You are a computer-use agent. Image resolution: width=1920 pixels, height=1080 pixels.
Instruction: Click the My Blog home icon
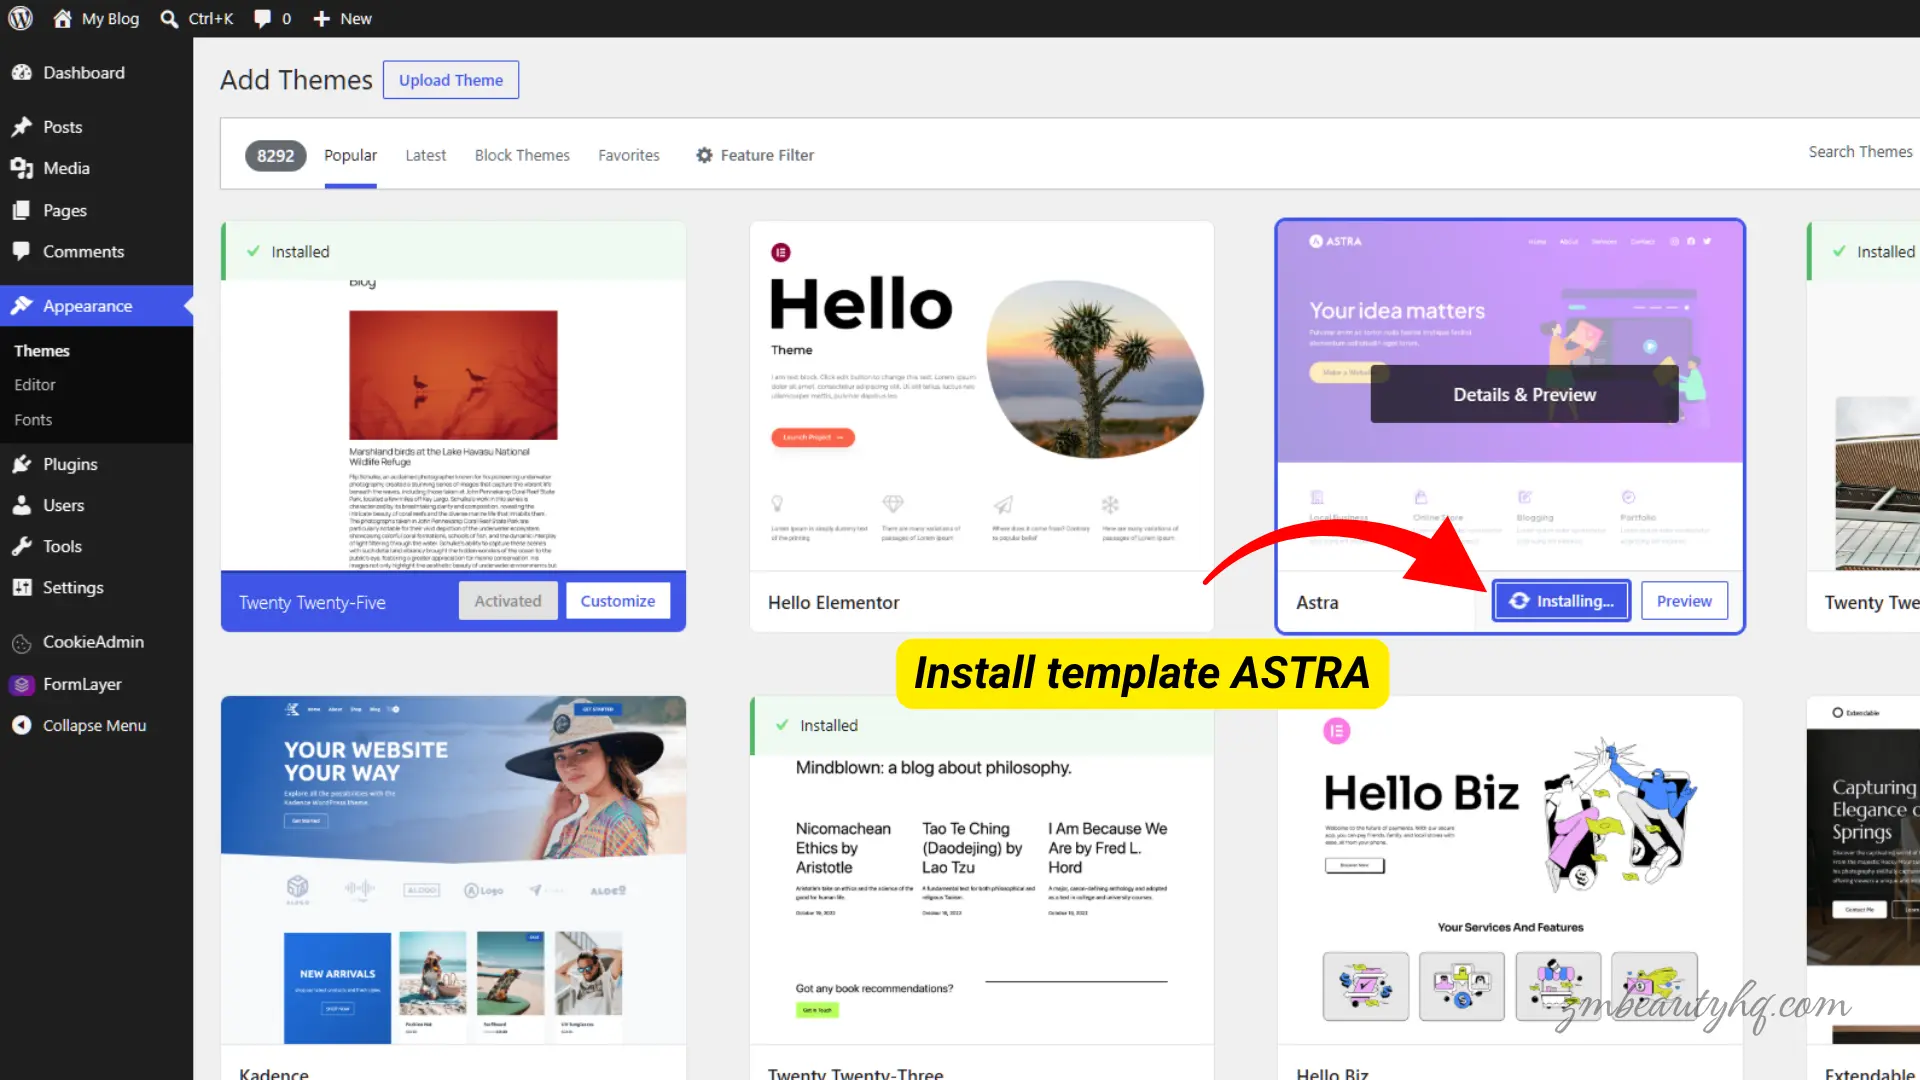[62, 18]
